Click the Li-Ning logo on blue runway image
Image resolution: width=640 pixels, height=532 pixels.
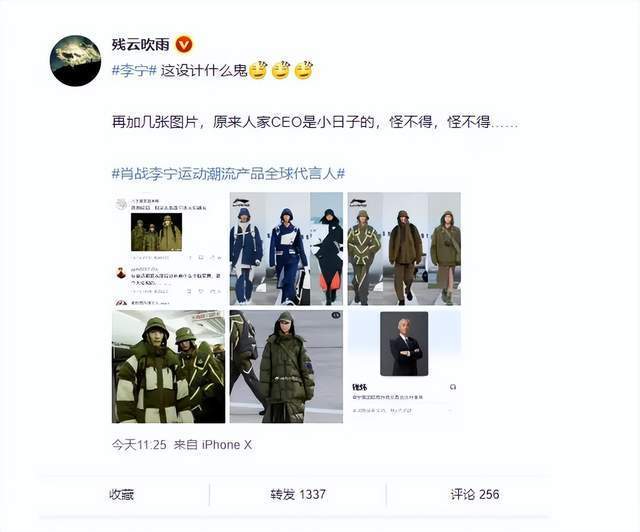pyautogui.click(x=241, y=200)
